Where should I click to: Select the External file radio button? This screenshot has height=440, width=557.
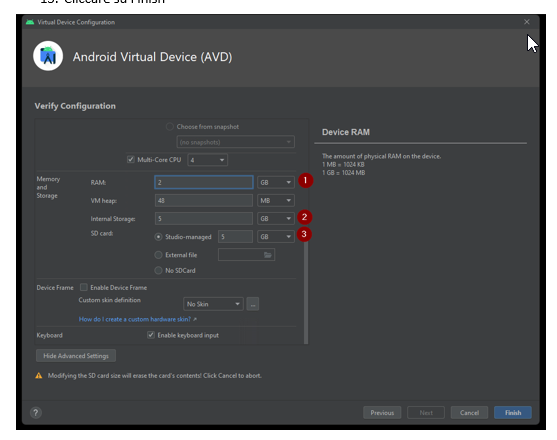[158, 255]
